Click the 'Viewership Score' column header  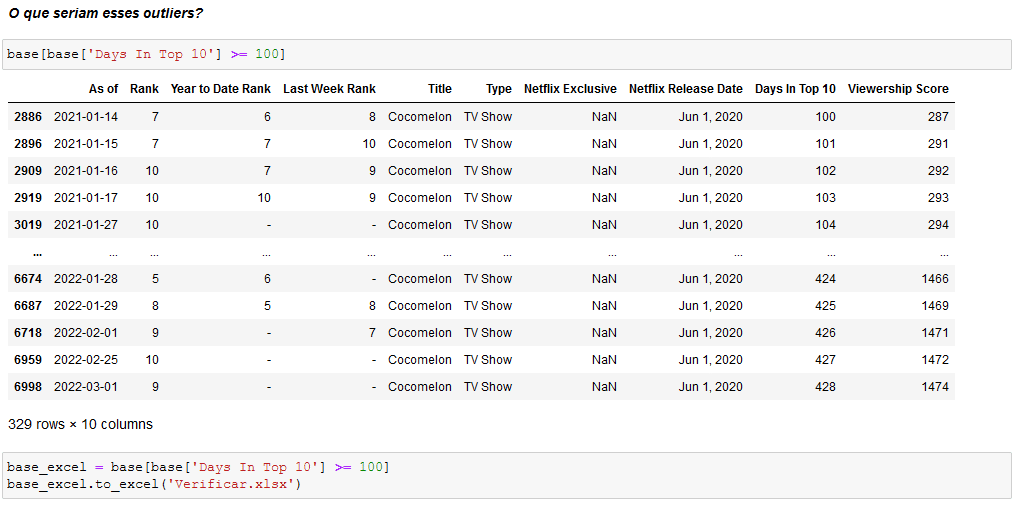pos(898,89)
